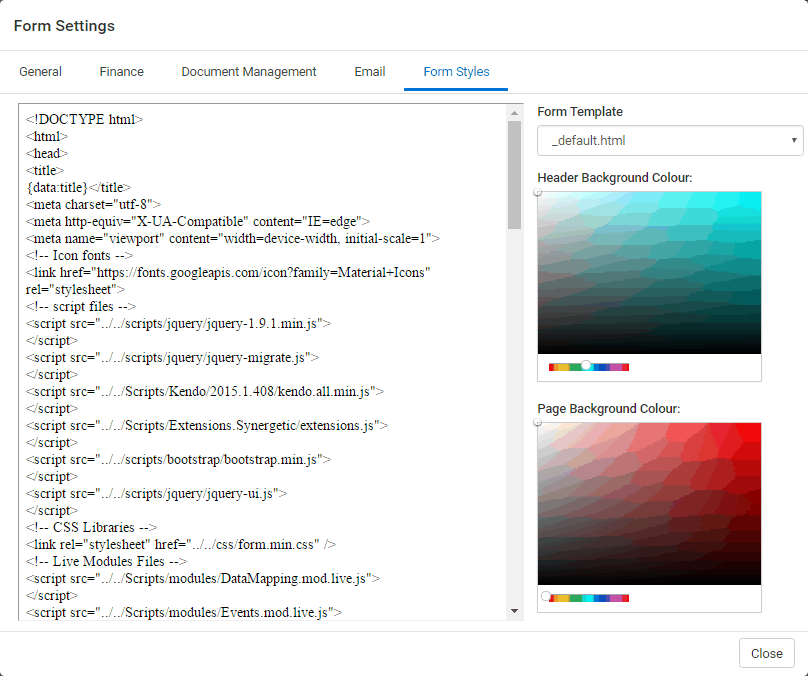Switch to the General tab
The height and width of the screenshot is (676, 808).
pyautogui.click(x=40, y=72)
